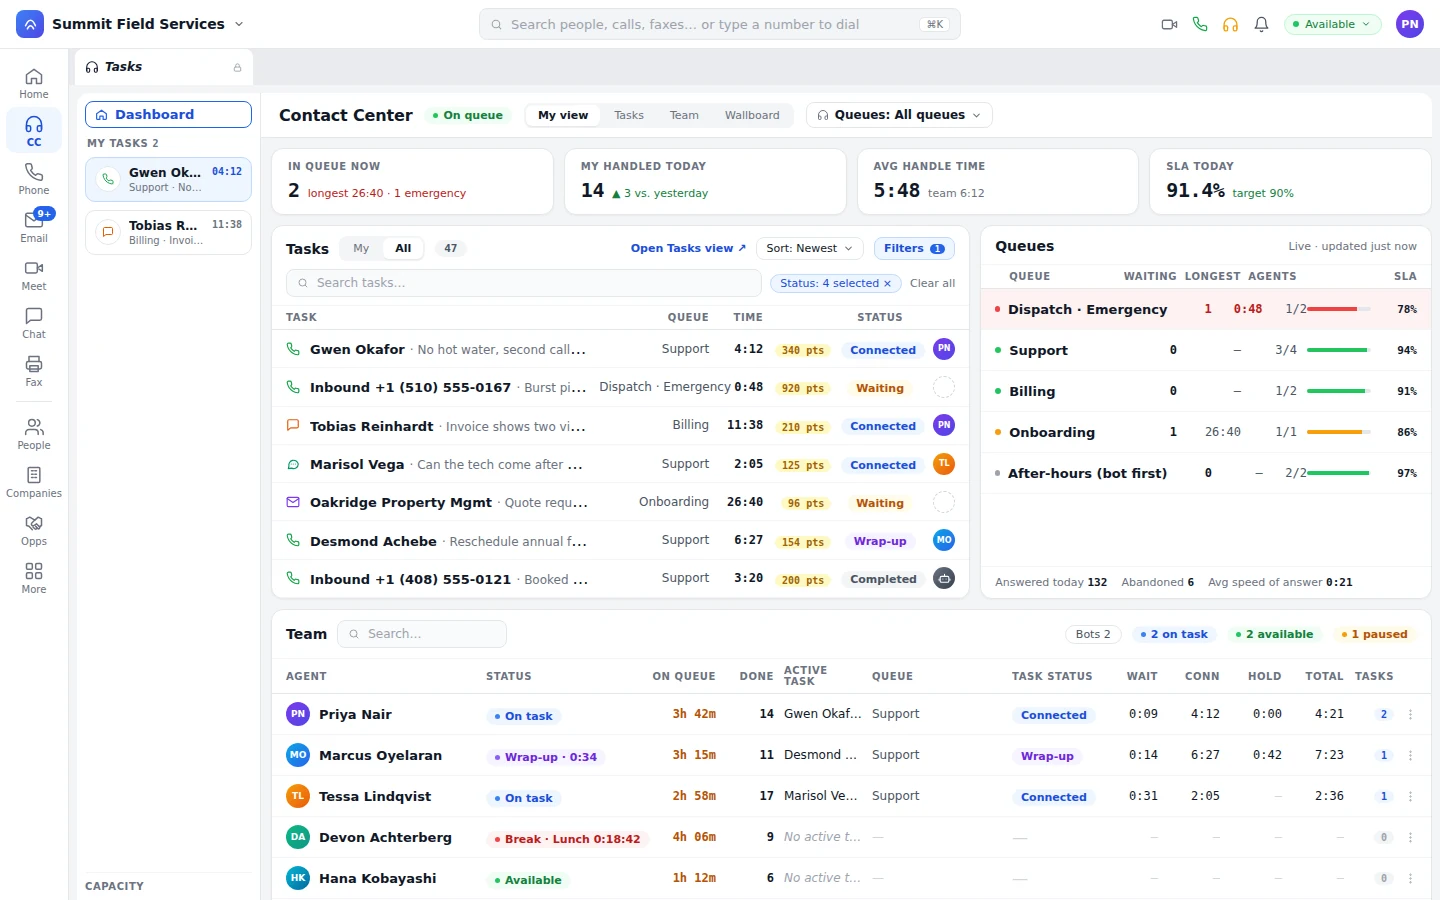
Task: Click the Team search field
Action: click(422, 635)
